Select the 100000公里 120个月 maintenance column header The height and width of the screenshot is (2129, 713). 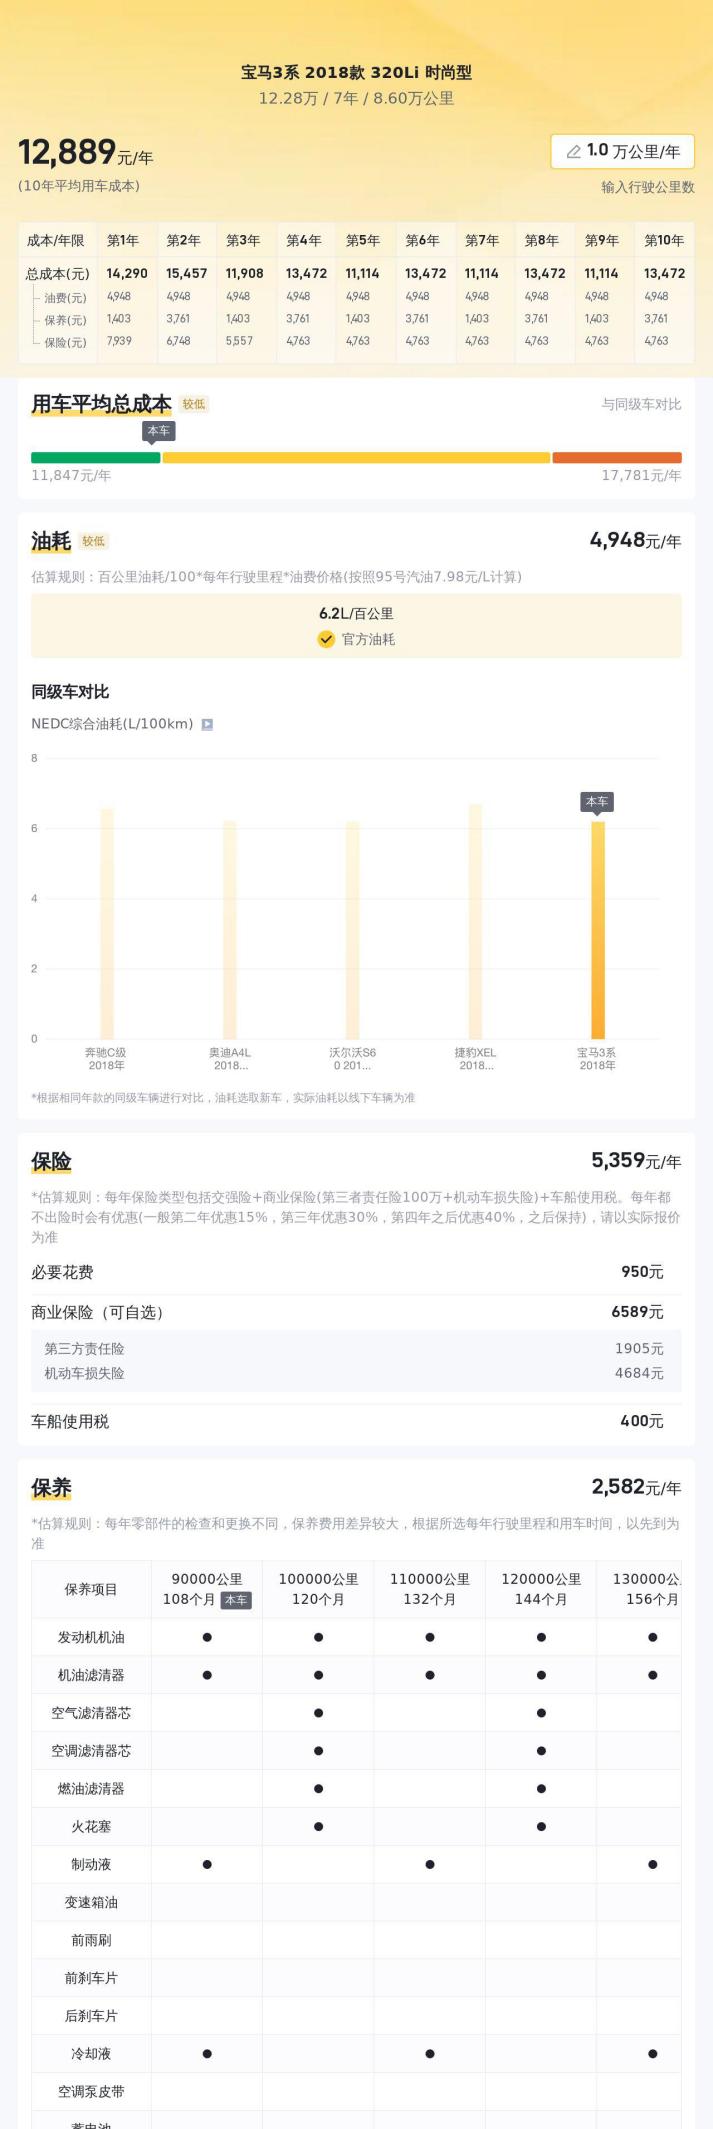(318, 1589)
